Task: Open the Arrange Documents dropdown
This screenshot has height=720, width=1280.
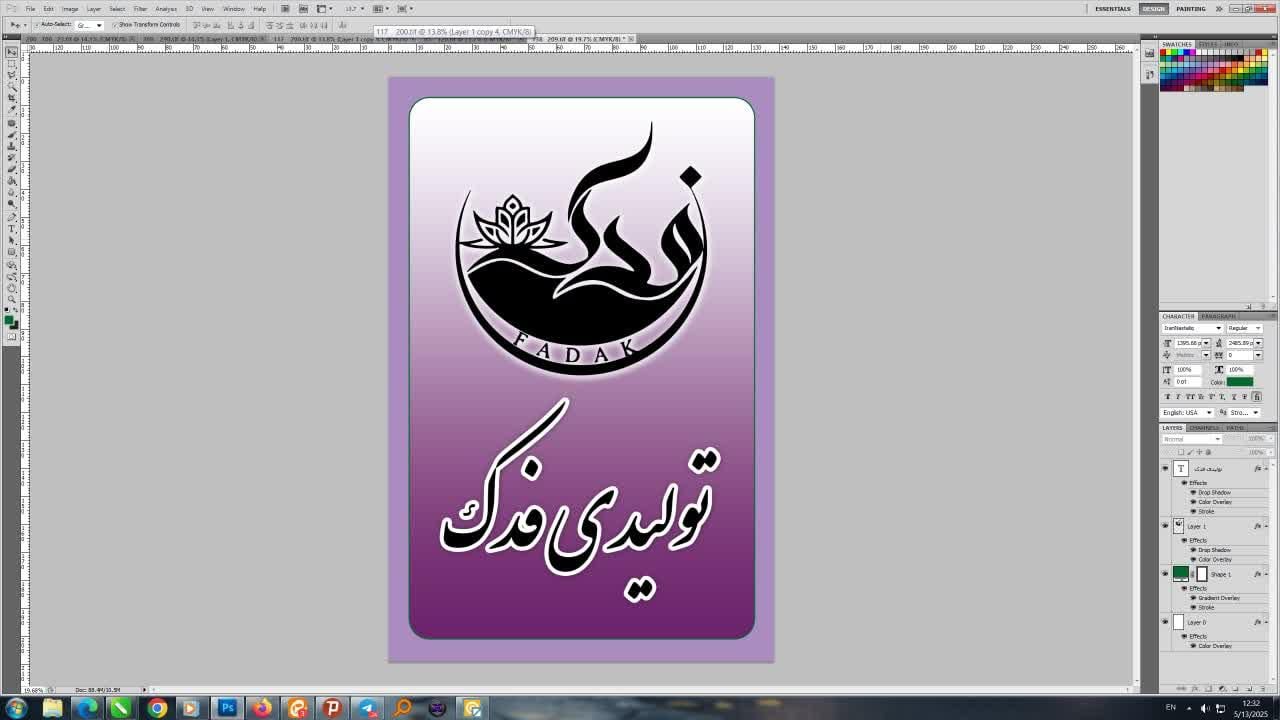Action: [381, 9]
